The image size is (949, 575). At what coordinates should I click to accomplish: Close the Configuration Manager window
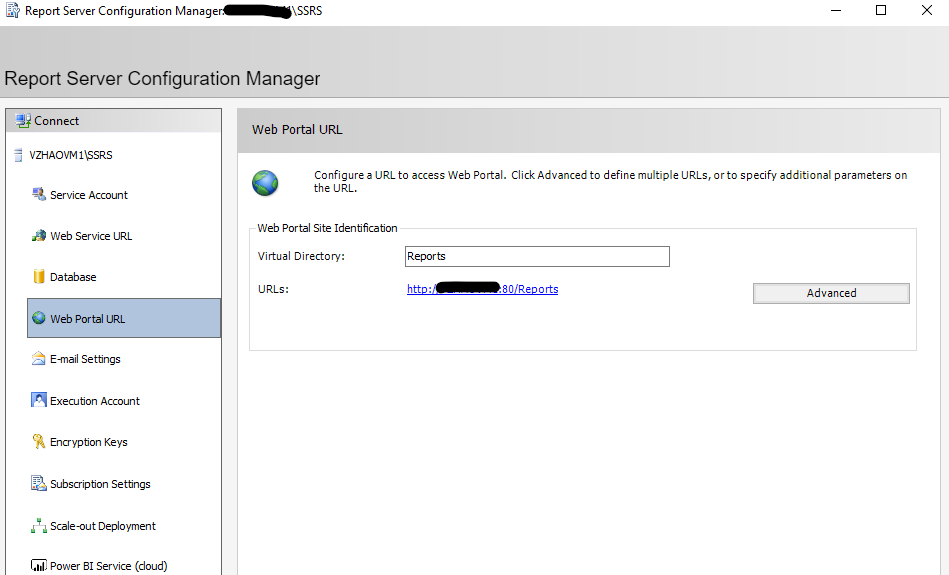(x=927, y=10)
